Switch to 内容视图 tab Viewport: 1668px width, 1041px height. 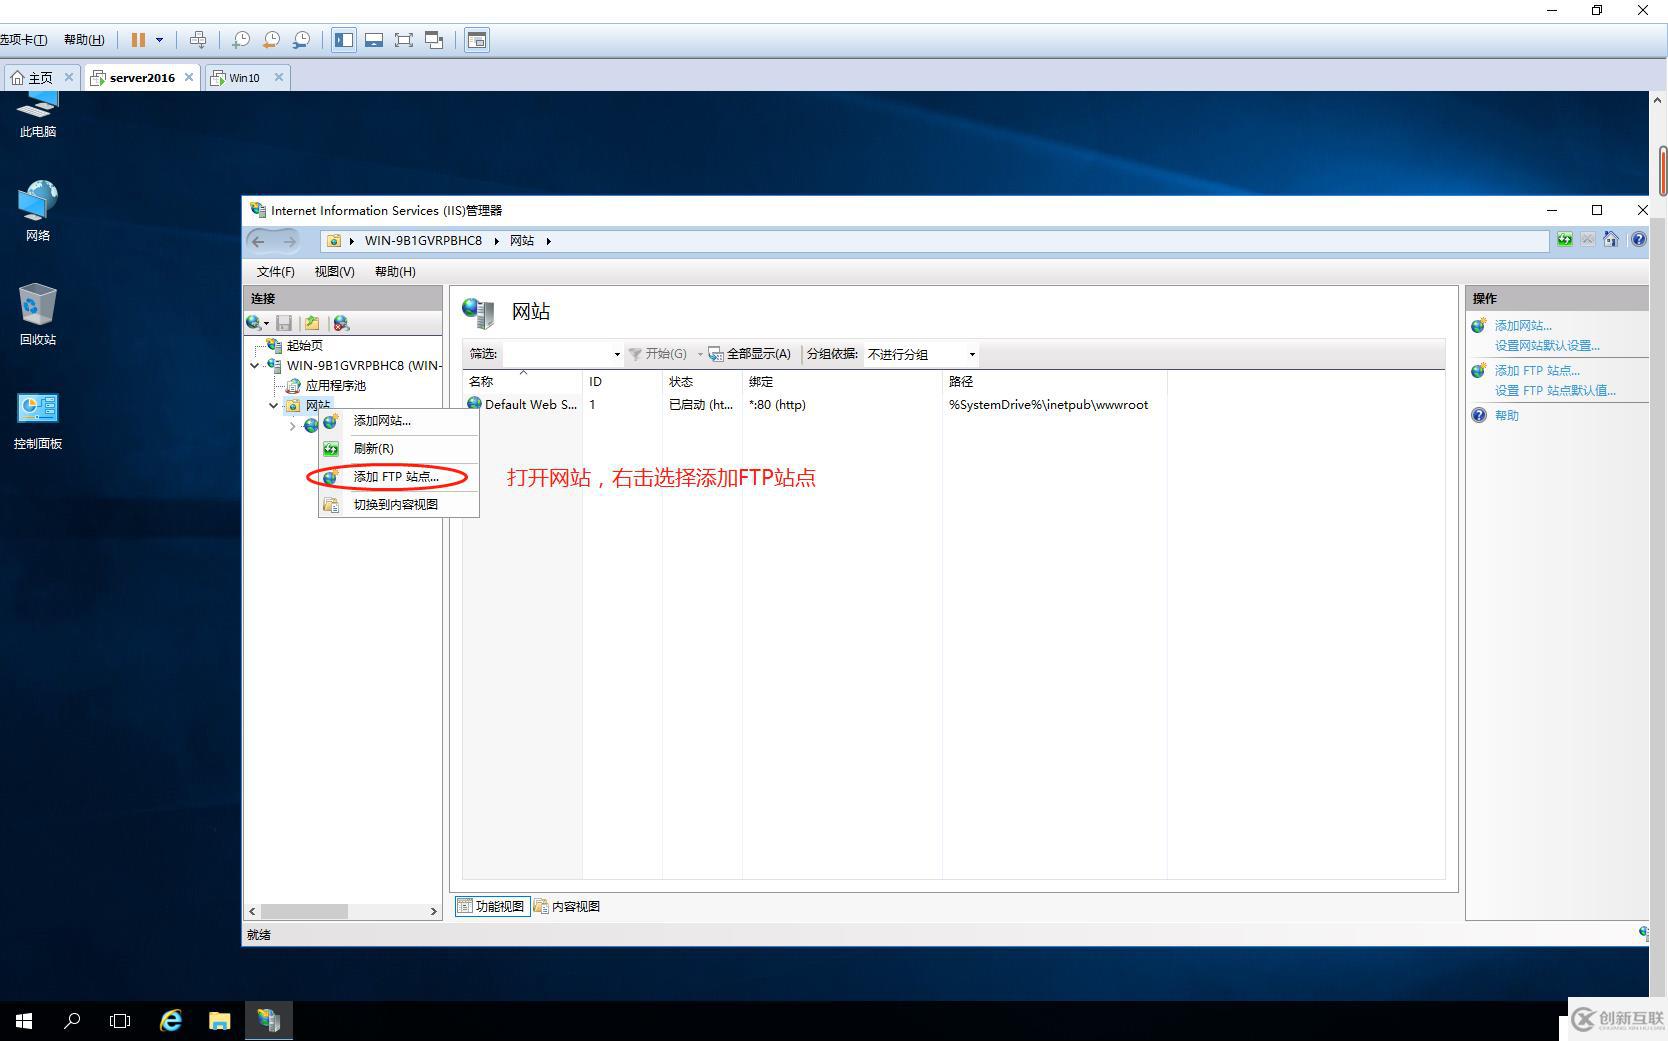point(567,907)
